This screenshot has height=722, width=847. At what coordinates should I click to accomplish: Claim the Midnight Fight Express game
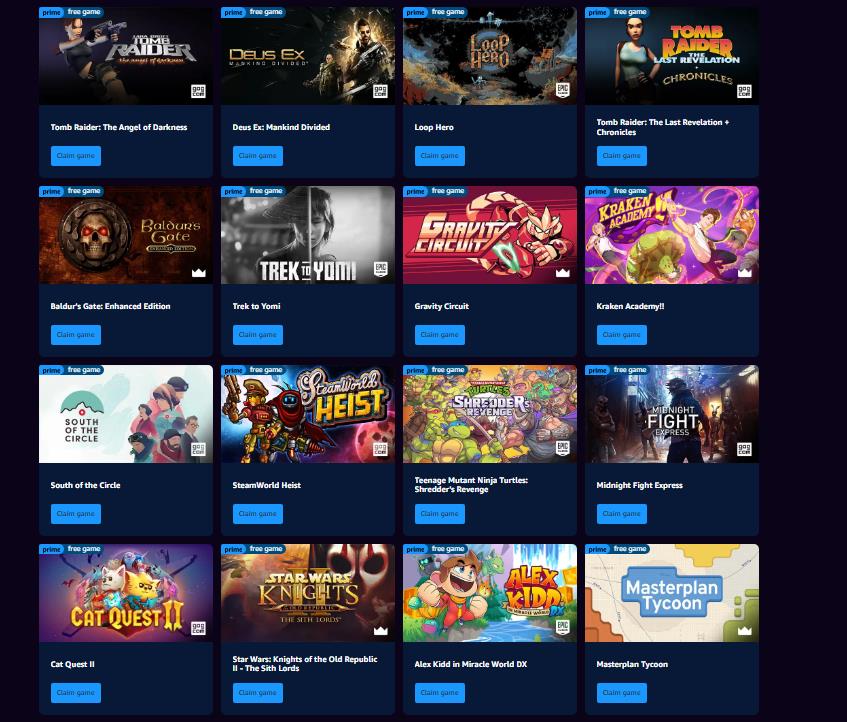pyautogui.click(x=622, y=514)
